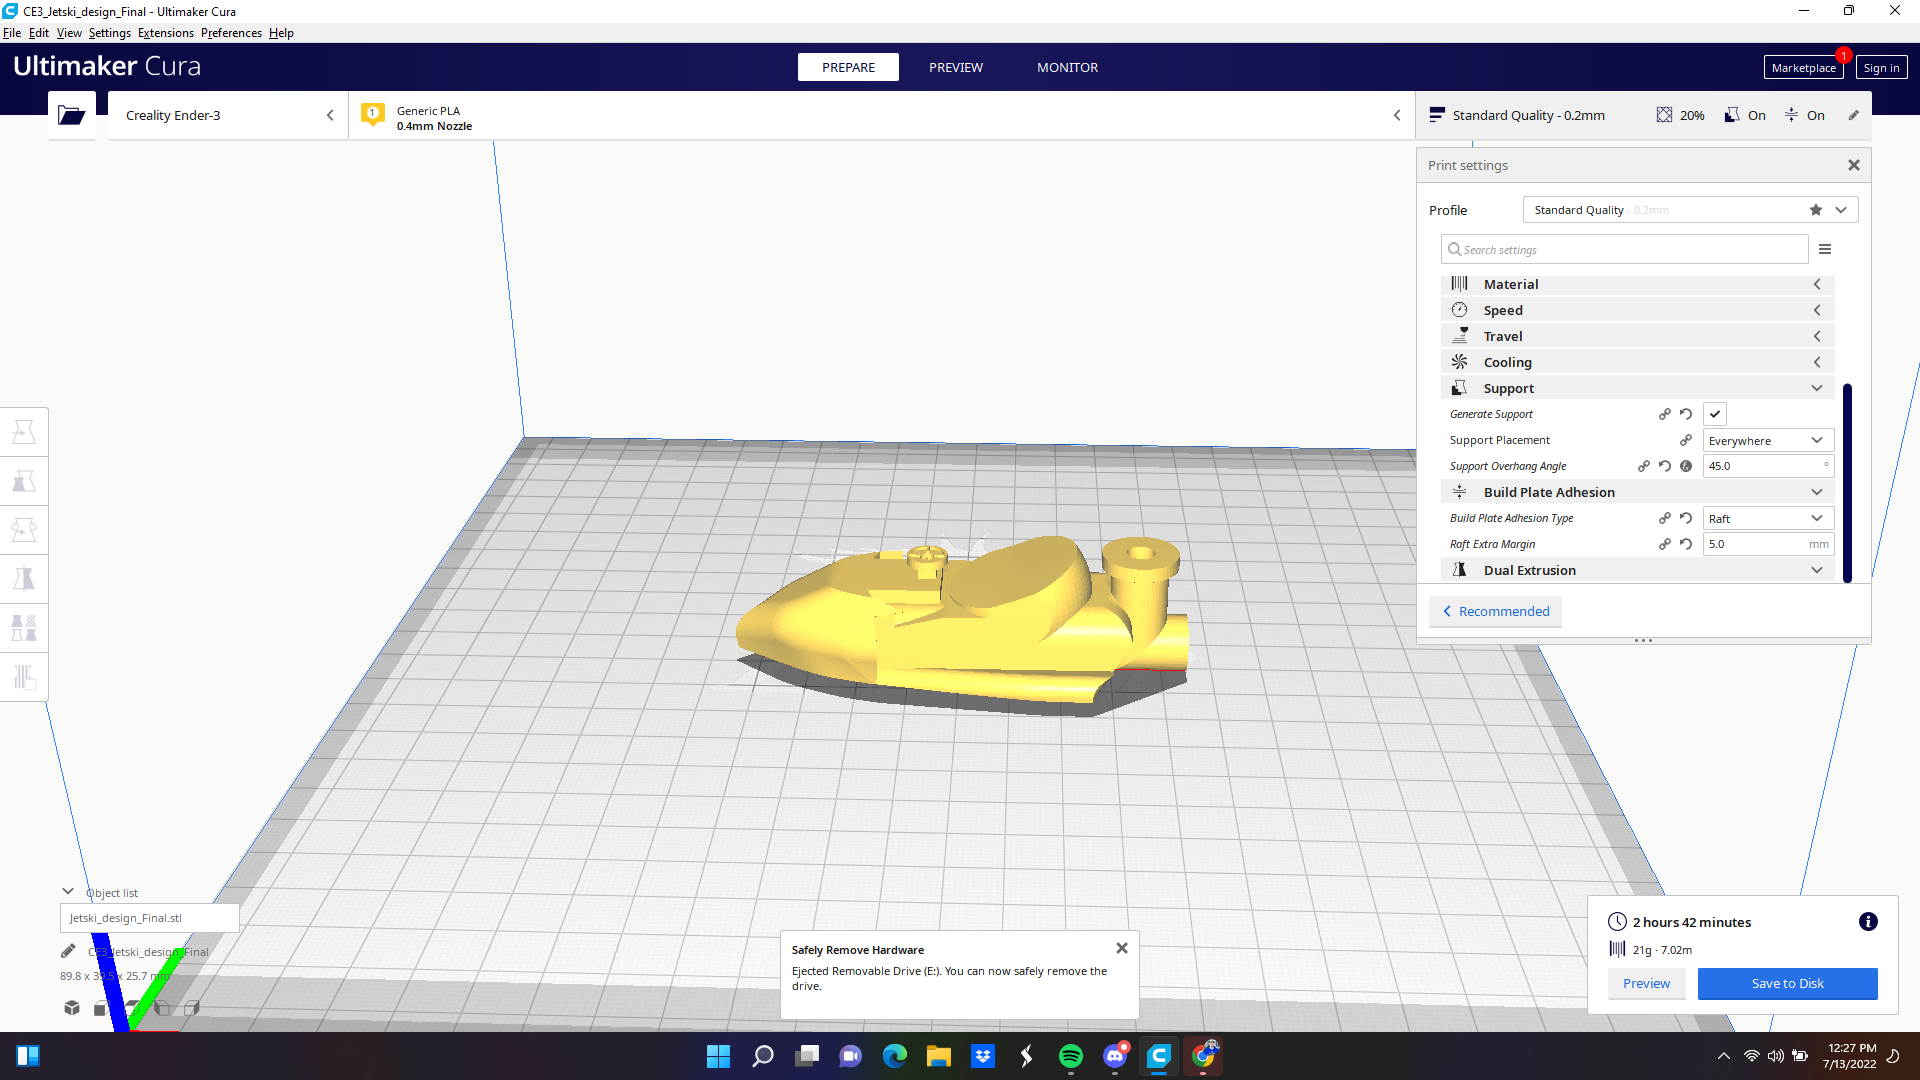Show print job info details icon
1920x1080 pixels.
coord(1868,922)
